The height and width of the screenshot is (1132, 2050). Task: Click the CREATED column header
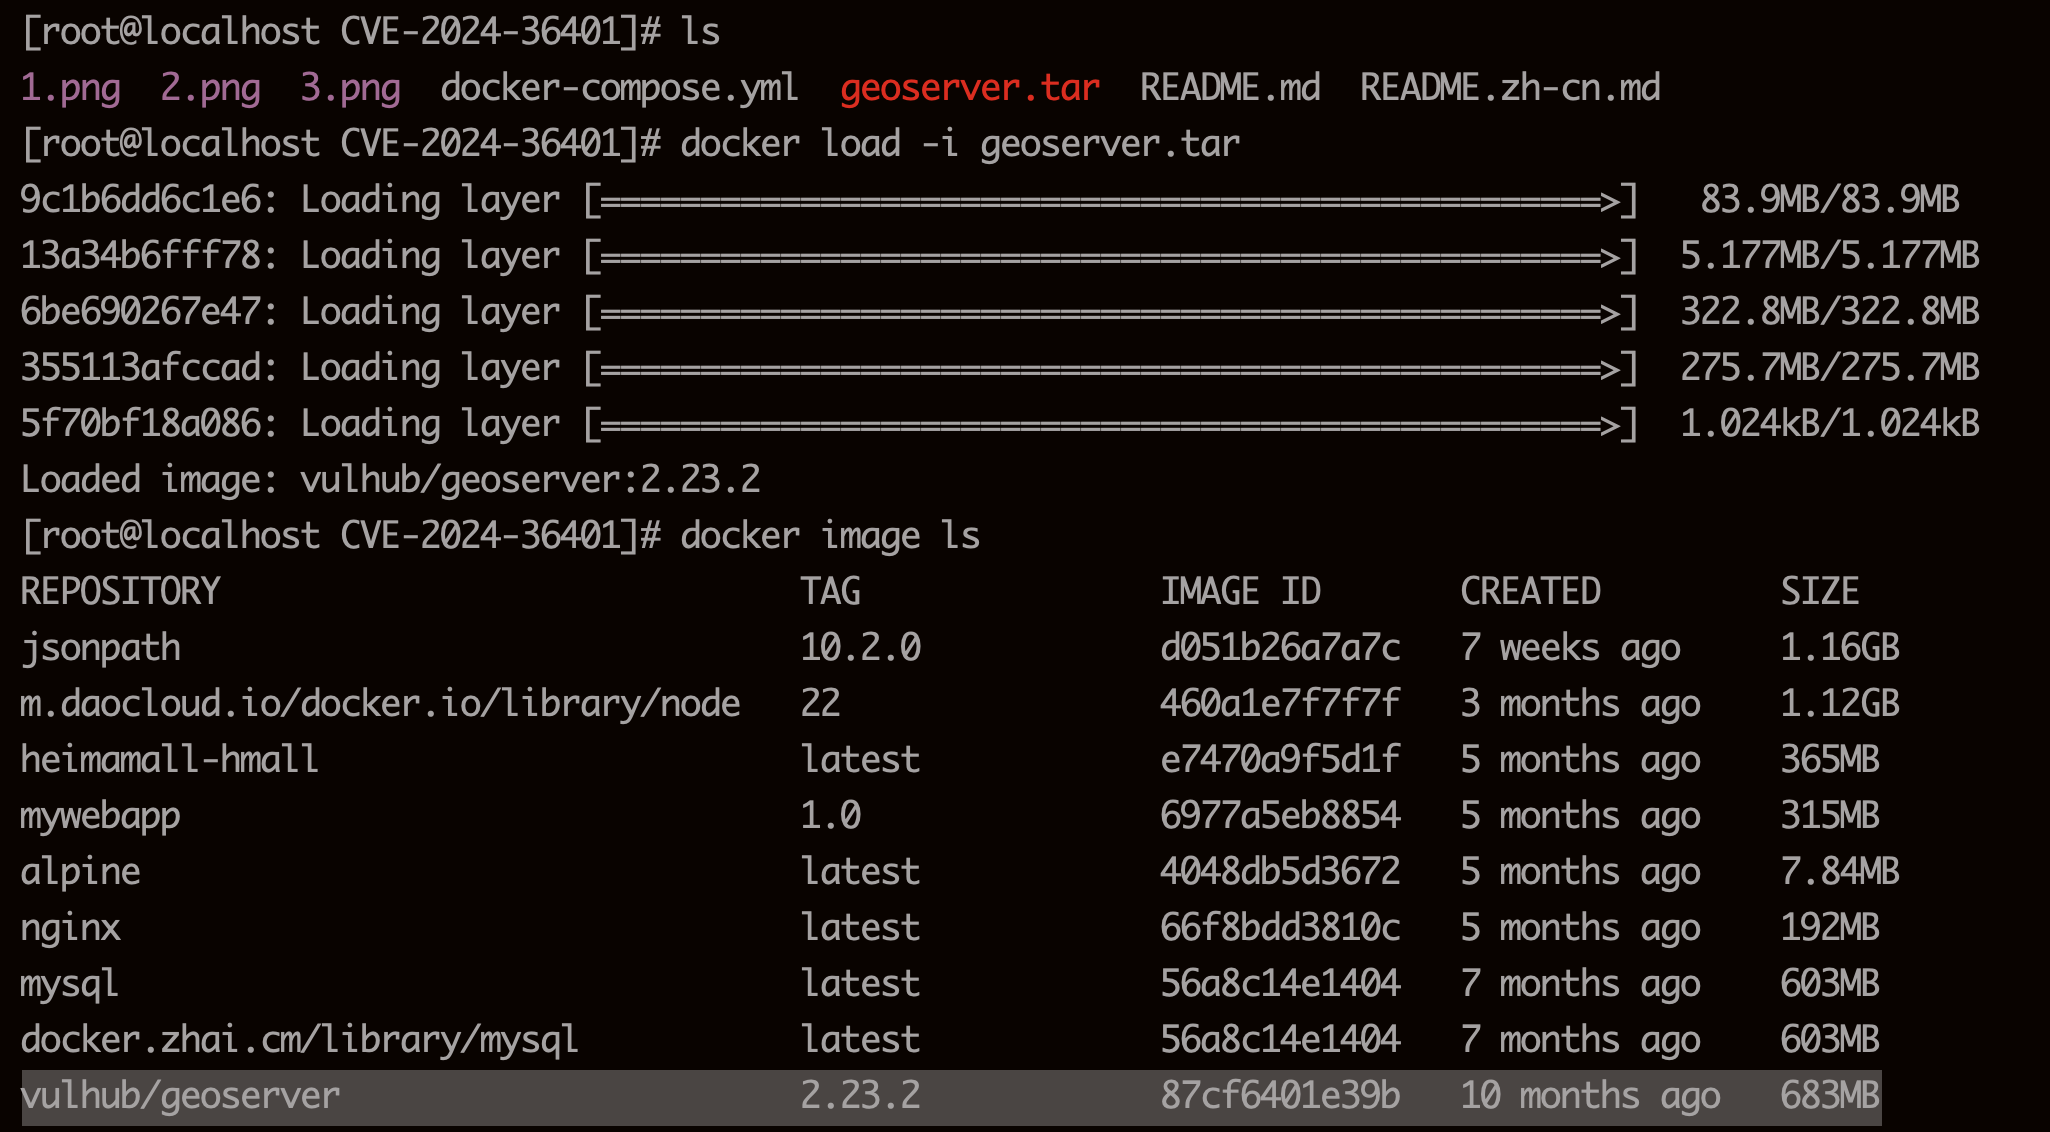click(1530, 592)
